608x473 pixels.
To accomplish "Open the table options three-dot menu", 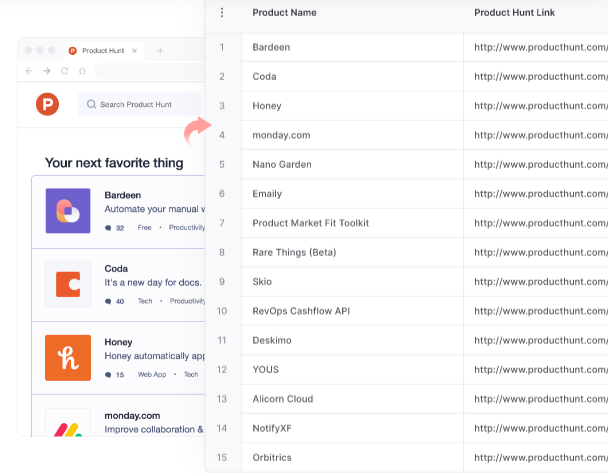I will click(x=222, y=13).
